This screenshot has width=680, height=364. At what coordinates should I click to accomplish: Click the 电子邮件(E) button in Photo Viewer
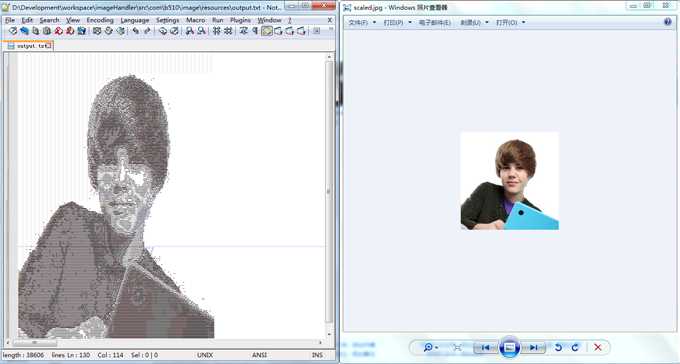coord(435,23)
